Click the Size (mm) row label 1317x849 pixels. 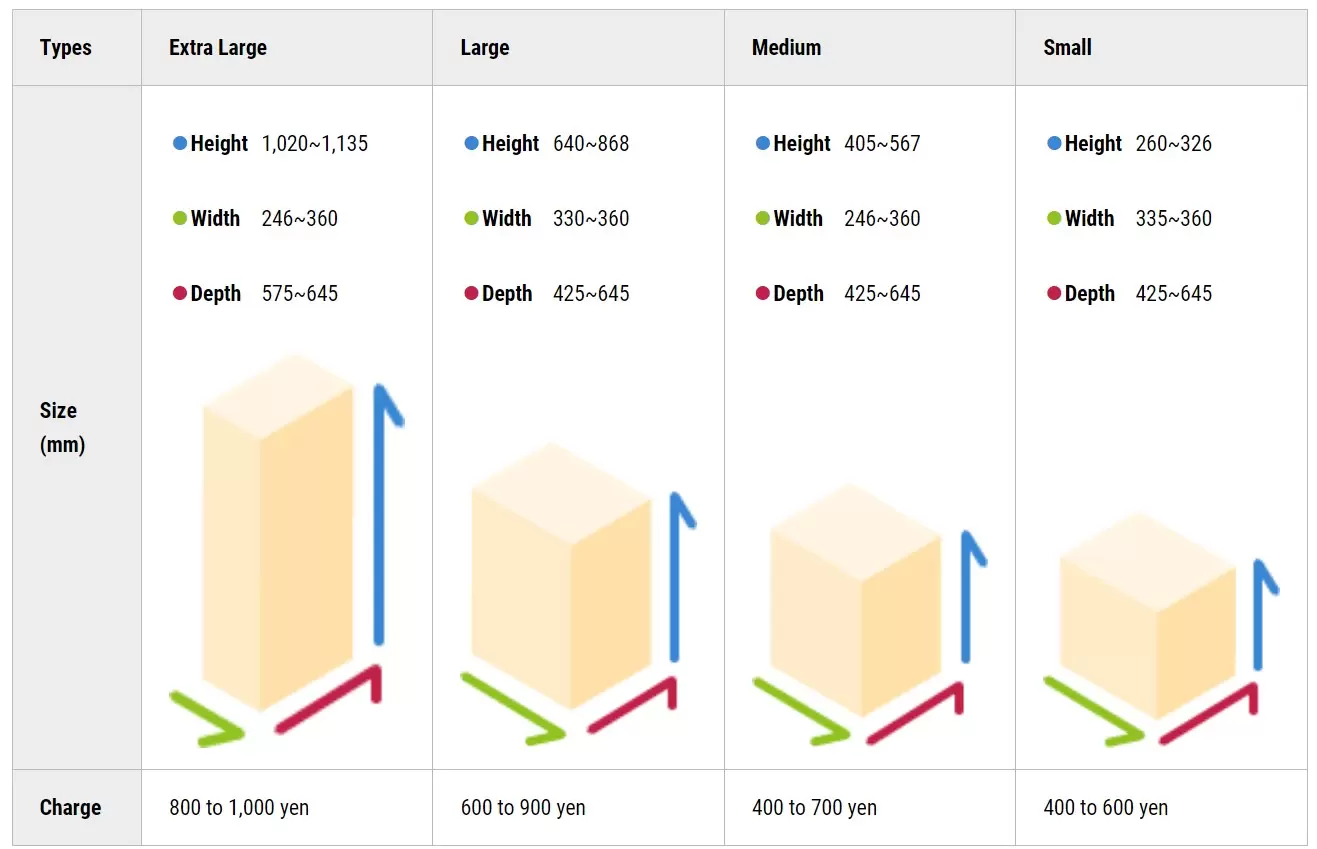tap(61, 427)
